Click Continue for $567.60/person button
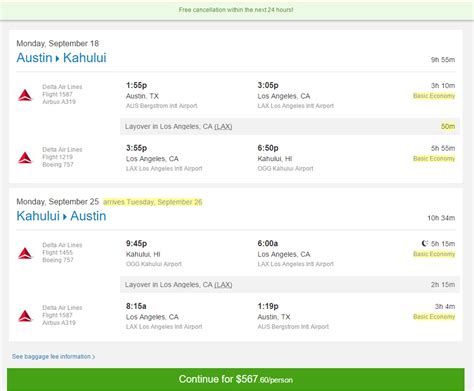Image resolution: width=474 pixels, height=391 pixels. (x=235, y=379)
